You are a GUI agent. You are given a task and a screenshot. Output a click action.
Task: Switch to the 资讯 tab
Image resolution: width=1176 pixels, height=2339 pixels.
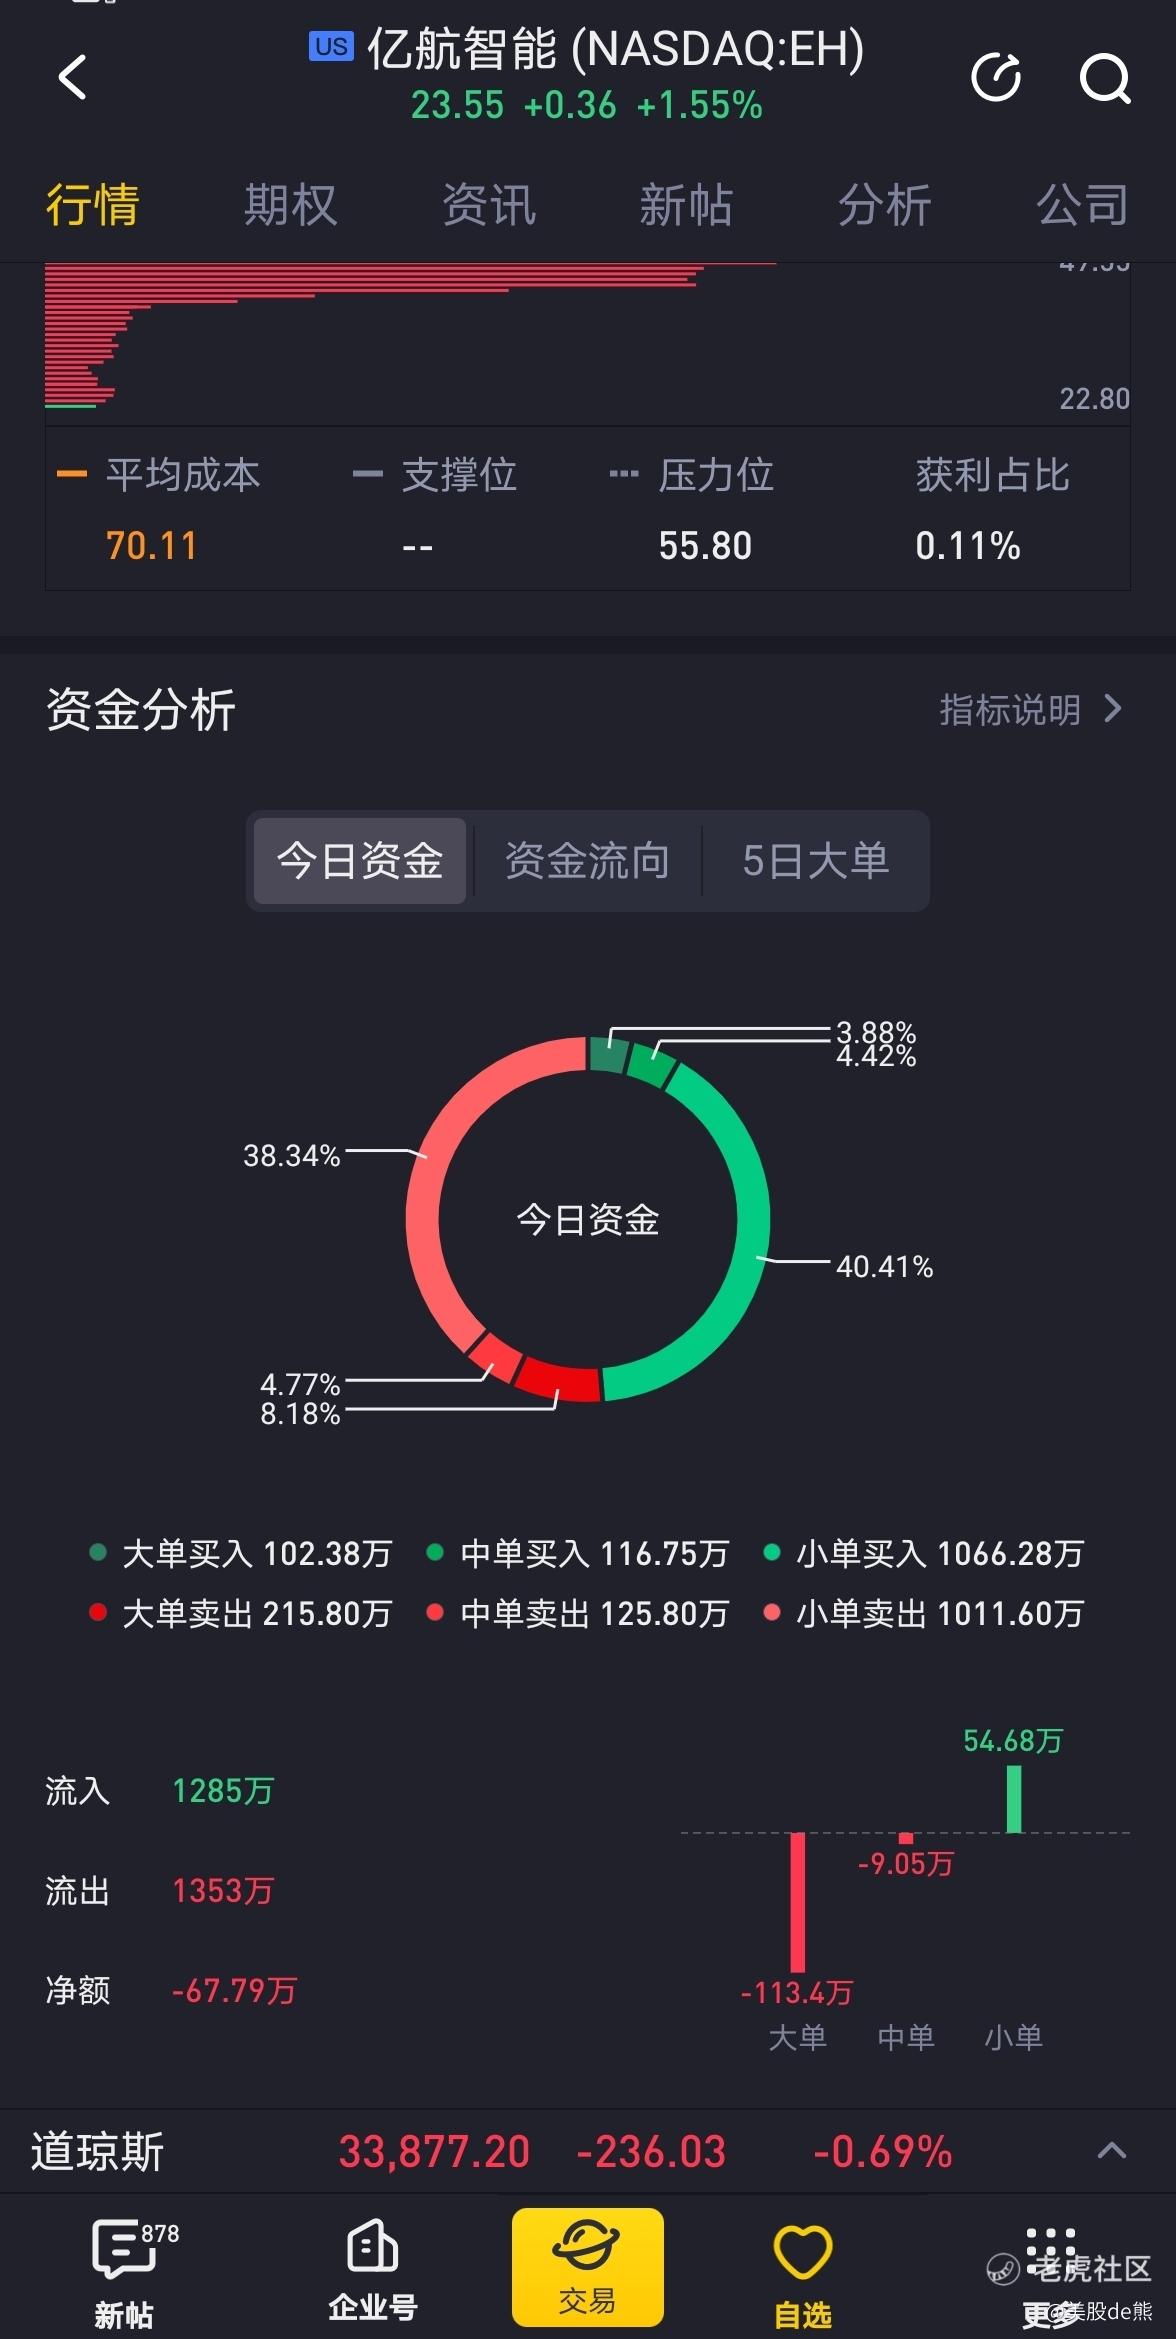click(x=489, y=205)
